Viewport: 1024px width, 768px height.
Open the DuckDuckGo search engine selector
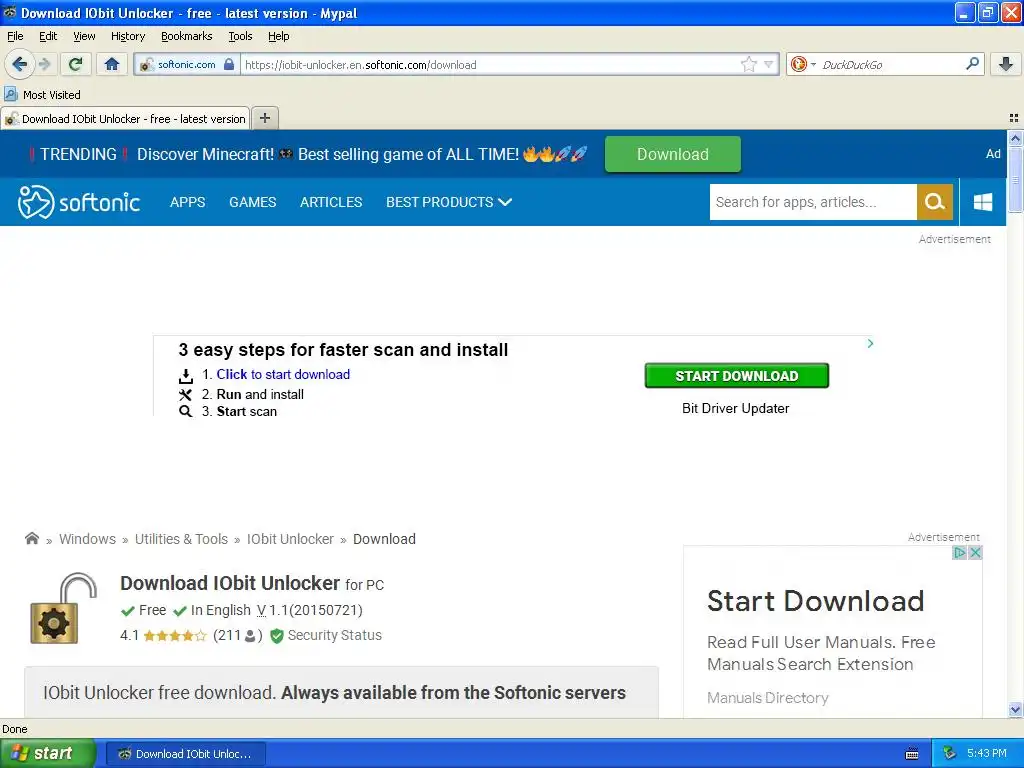[x=803, y=64]
